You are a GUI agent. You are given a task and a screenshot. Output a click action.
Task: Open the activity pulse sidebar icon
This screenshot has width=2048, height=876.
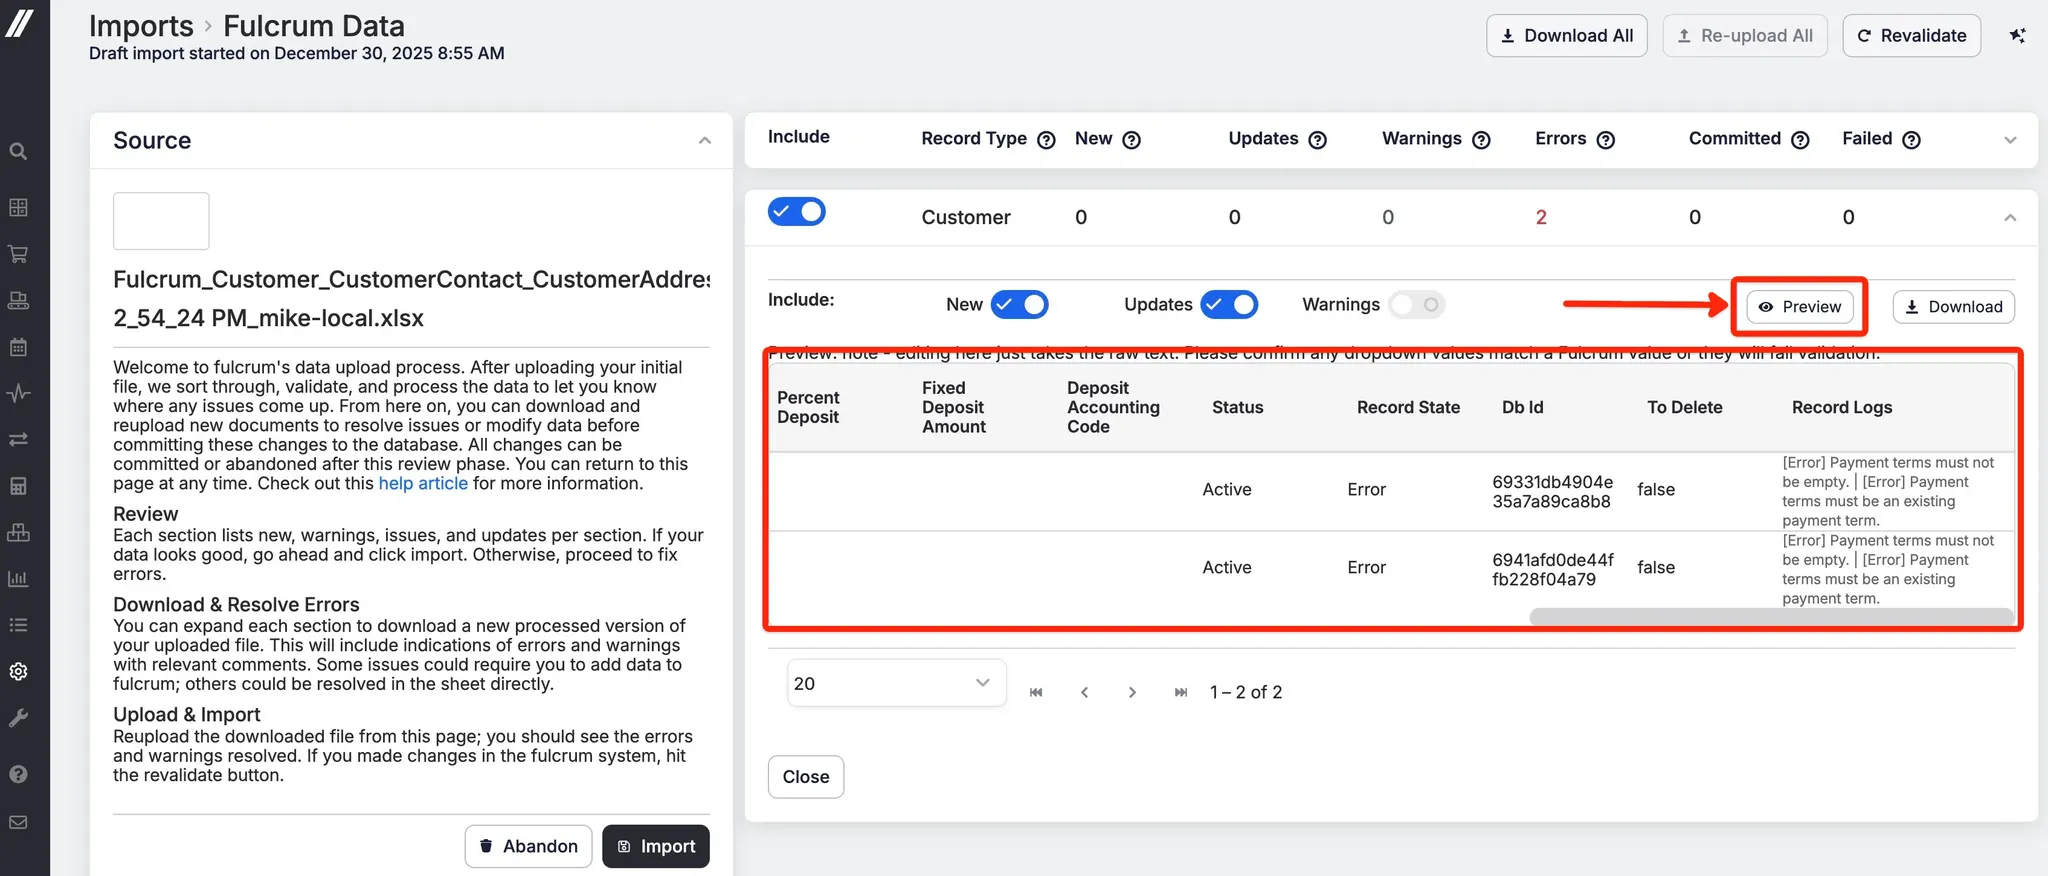coord(18,393)
